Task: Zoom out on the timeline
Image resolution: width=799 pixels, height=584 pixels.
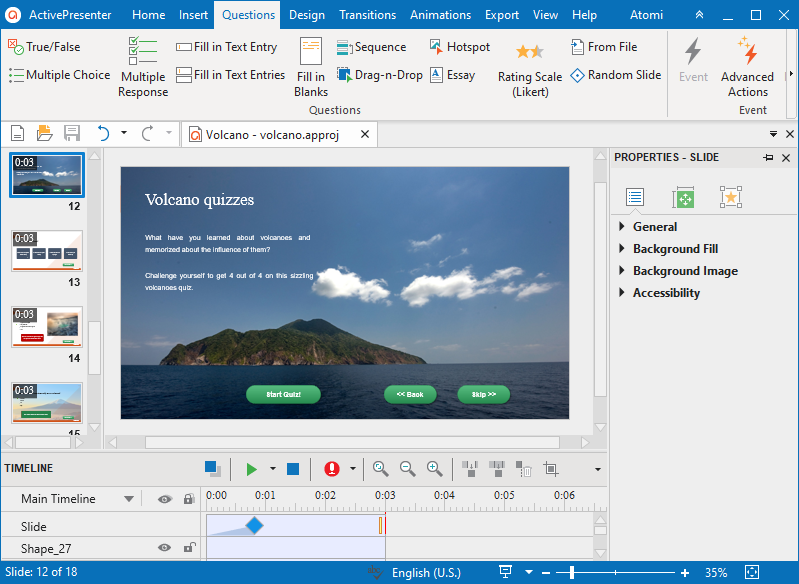Action: [408, 469]
